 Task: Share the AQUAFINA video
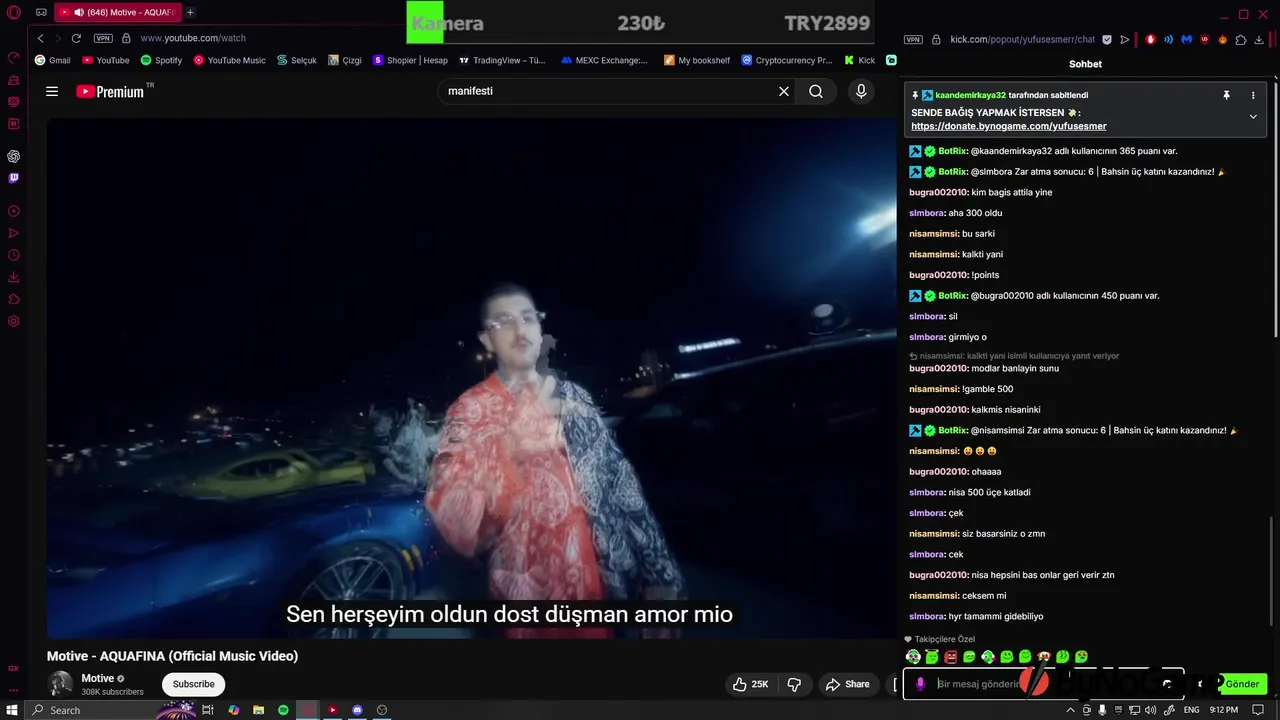[x=847, y=684]
